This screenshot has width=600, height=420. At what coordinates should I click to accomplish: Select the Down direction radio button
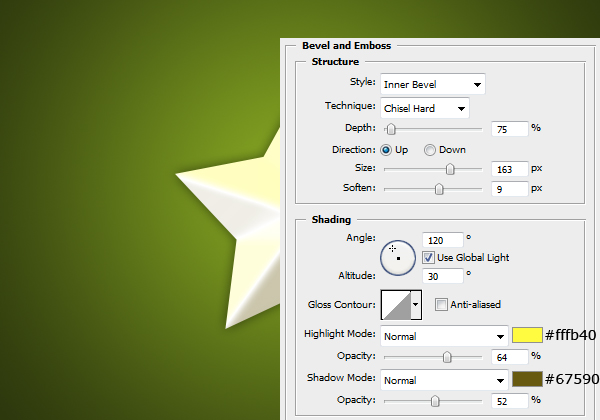pos(430,150)
